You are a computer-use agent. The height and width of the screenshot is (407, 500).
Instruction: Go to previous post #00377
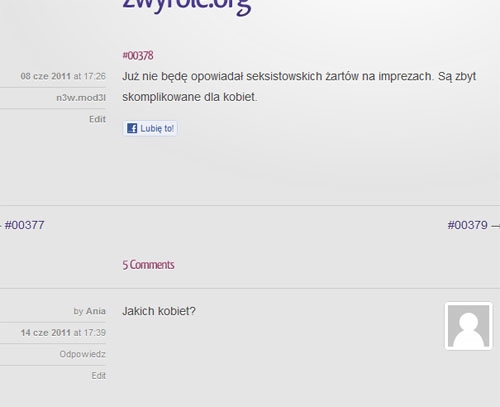24,225
